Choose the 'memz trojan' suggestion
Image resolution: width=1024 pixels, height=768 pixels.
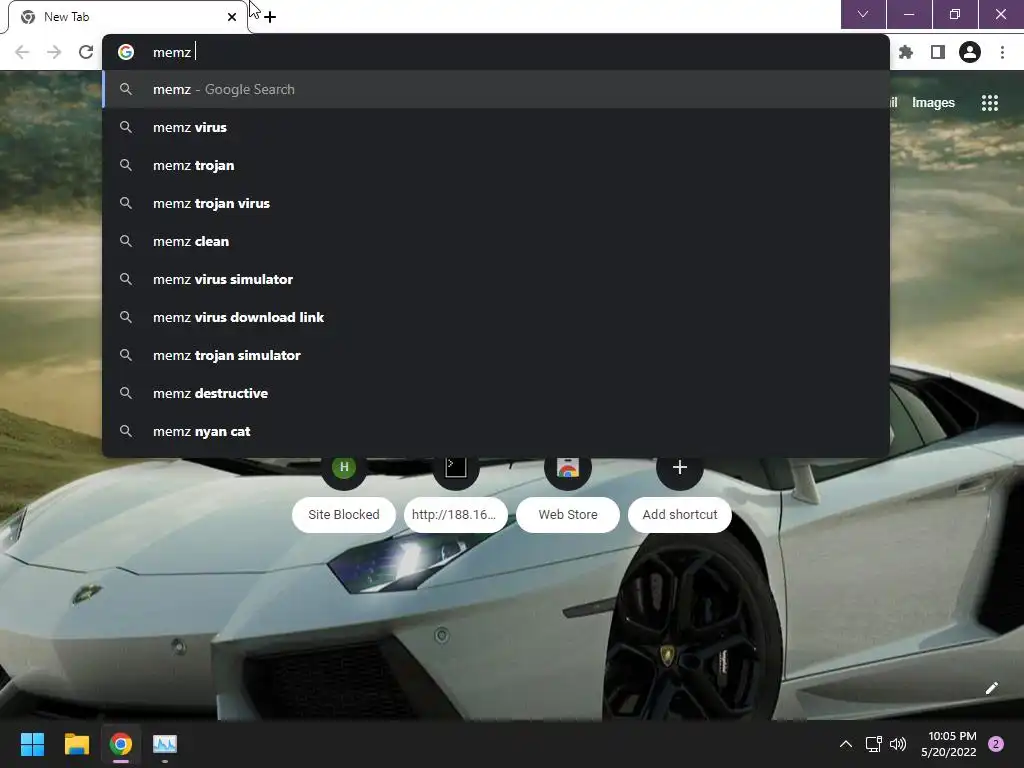(x=496, y=165)
